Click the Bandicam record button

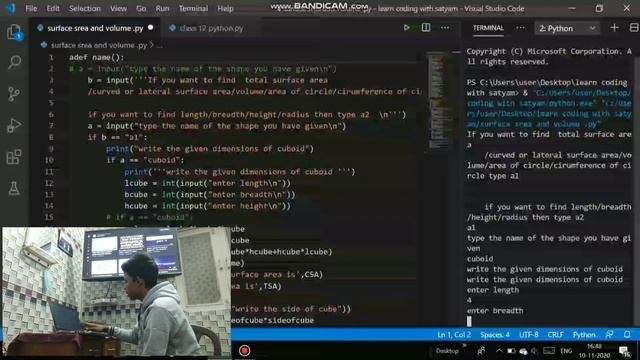(x=244, y=351)
